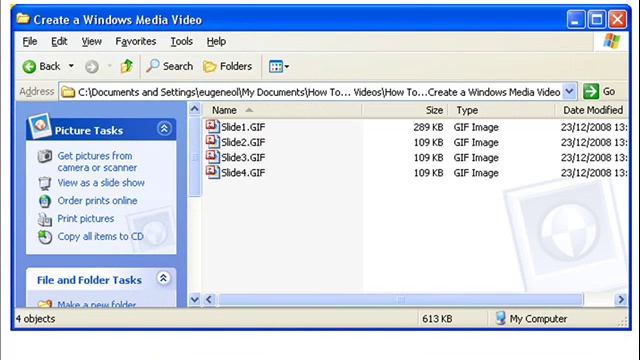Sort by the Date Modified column header
Viewport: 640px width, 360px height.
(x=592, y=110)
